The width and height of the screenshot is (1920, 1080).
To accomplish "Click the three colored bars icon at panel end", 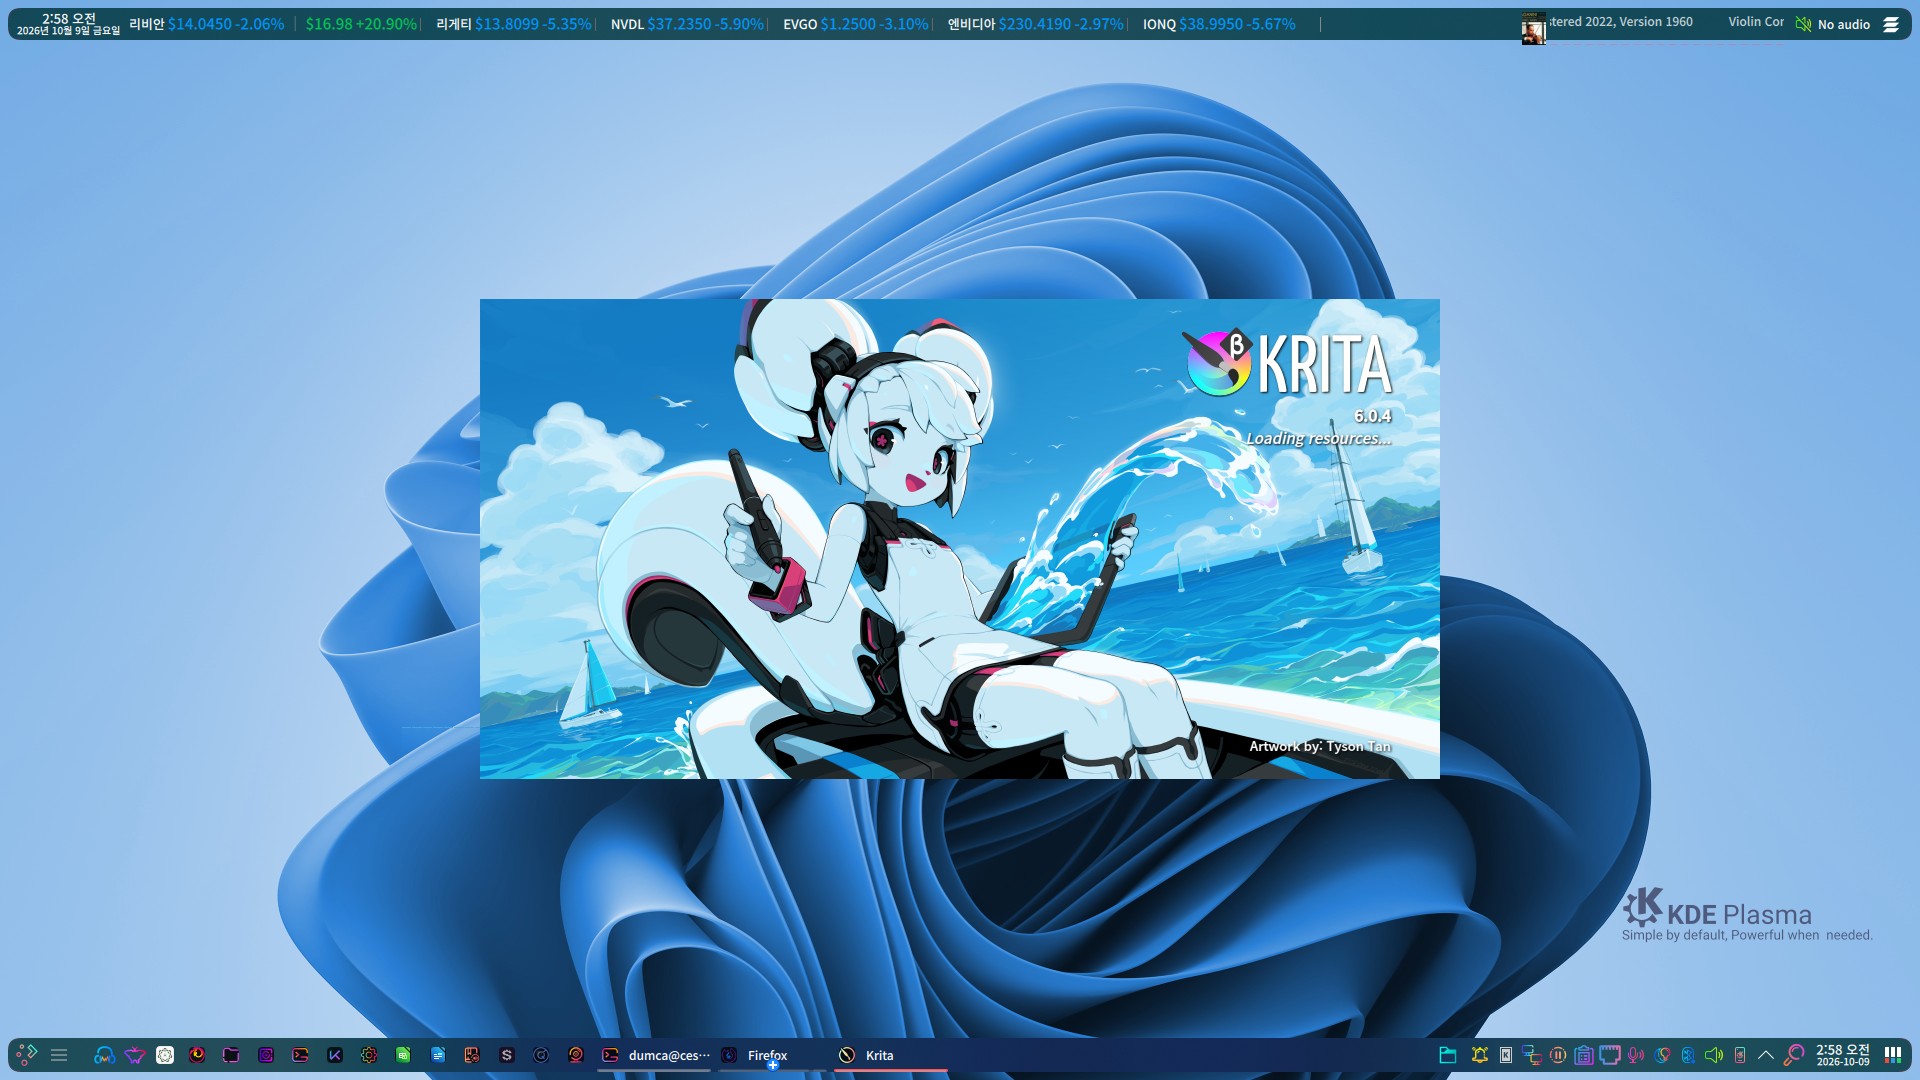I will 1893,1055.
